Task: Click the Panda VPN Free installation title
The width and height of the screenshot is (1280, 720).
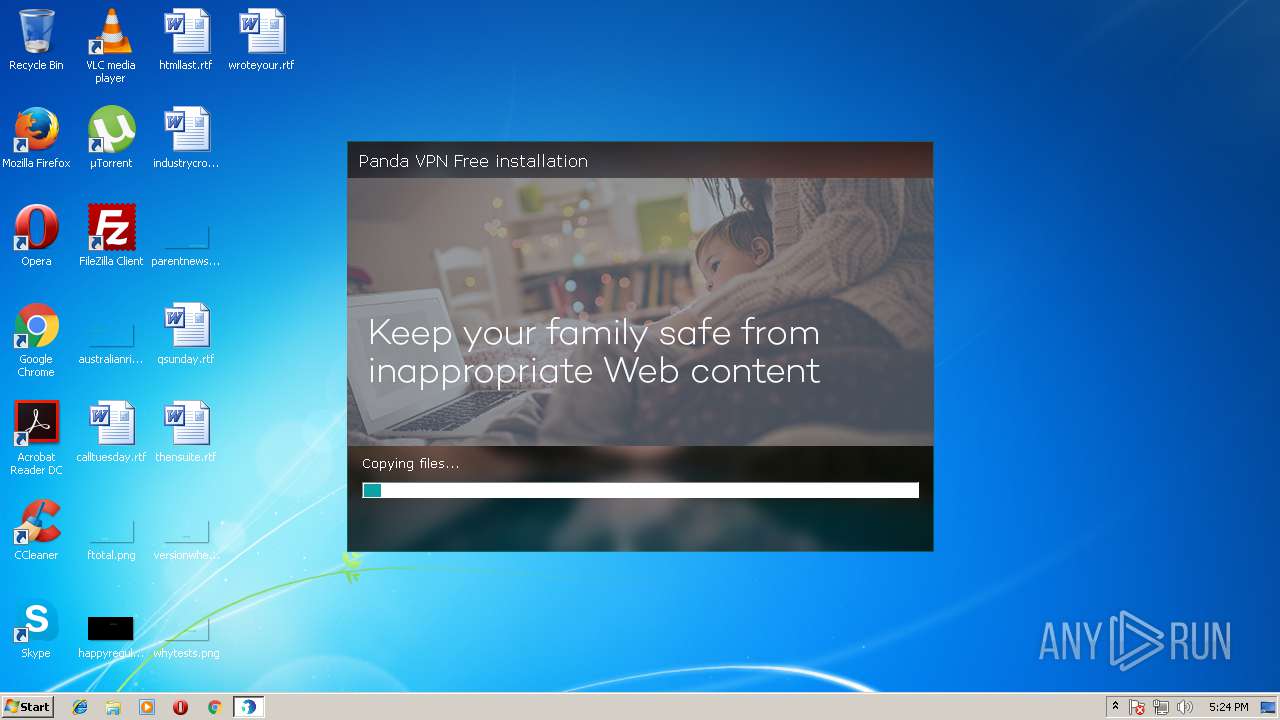Action: tap(473, 161)
